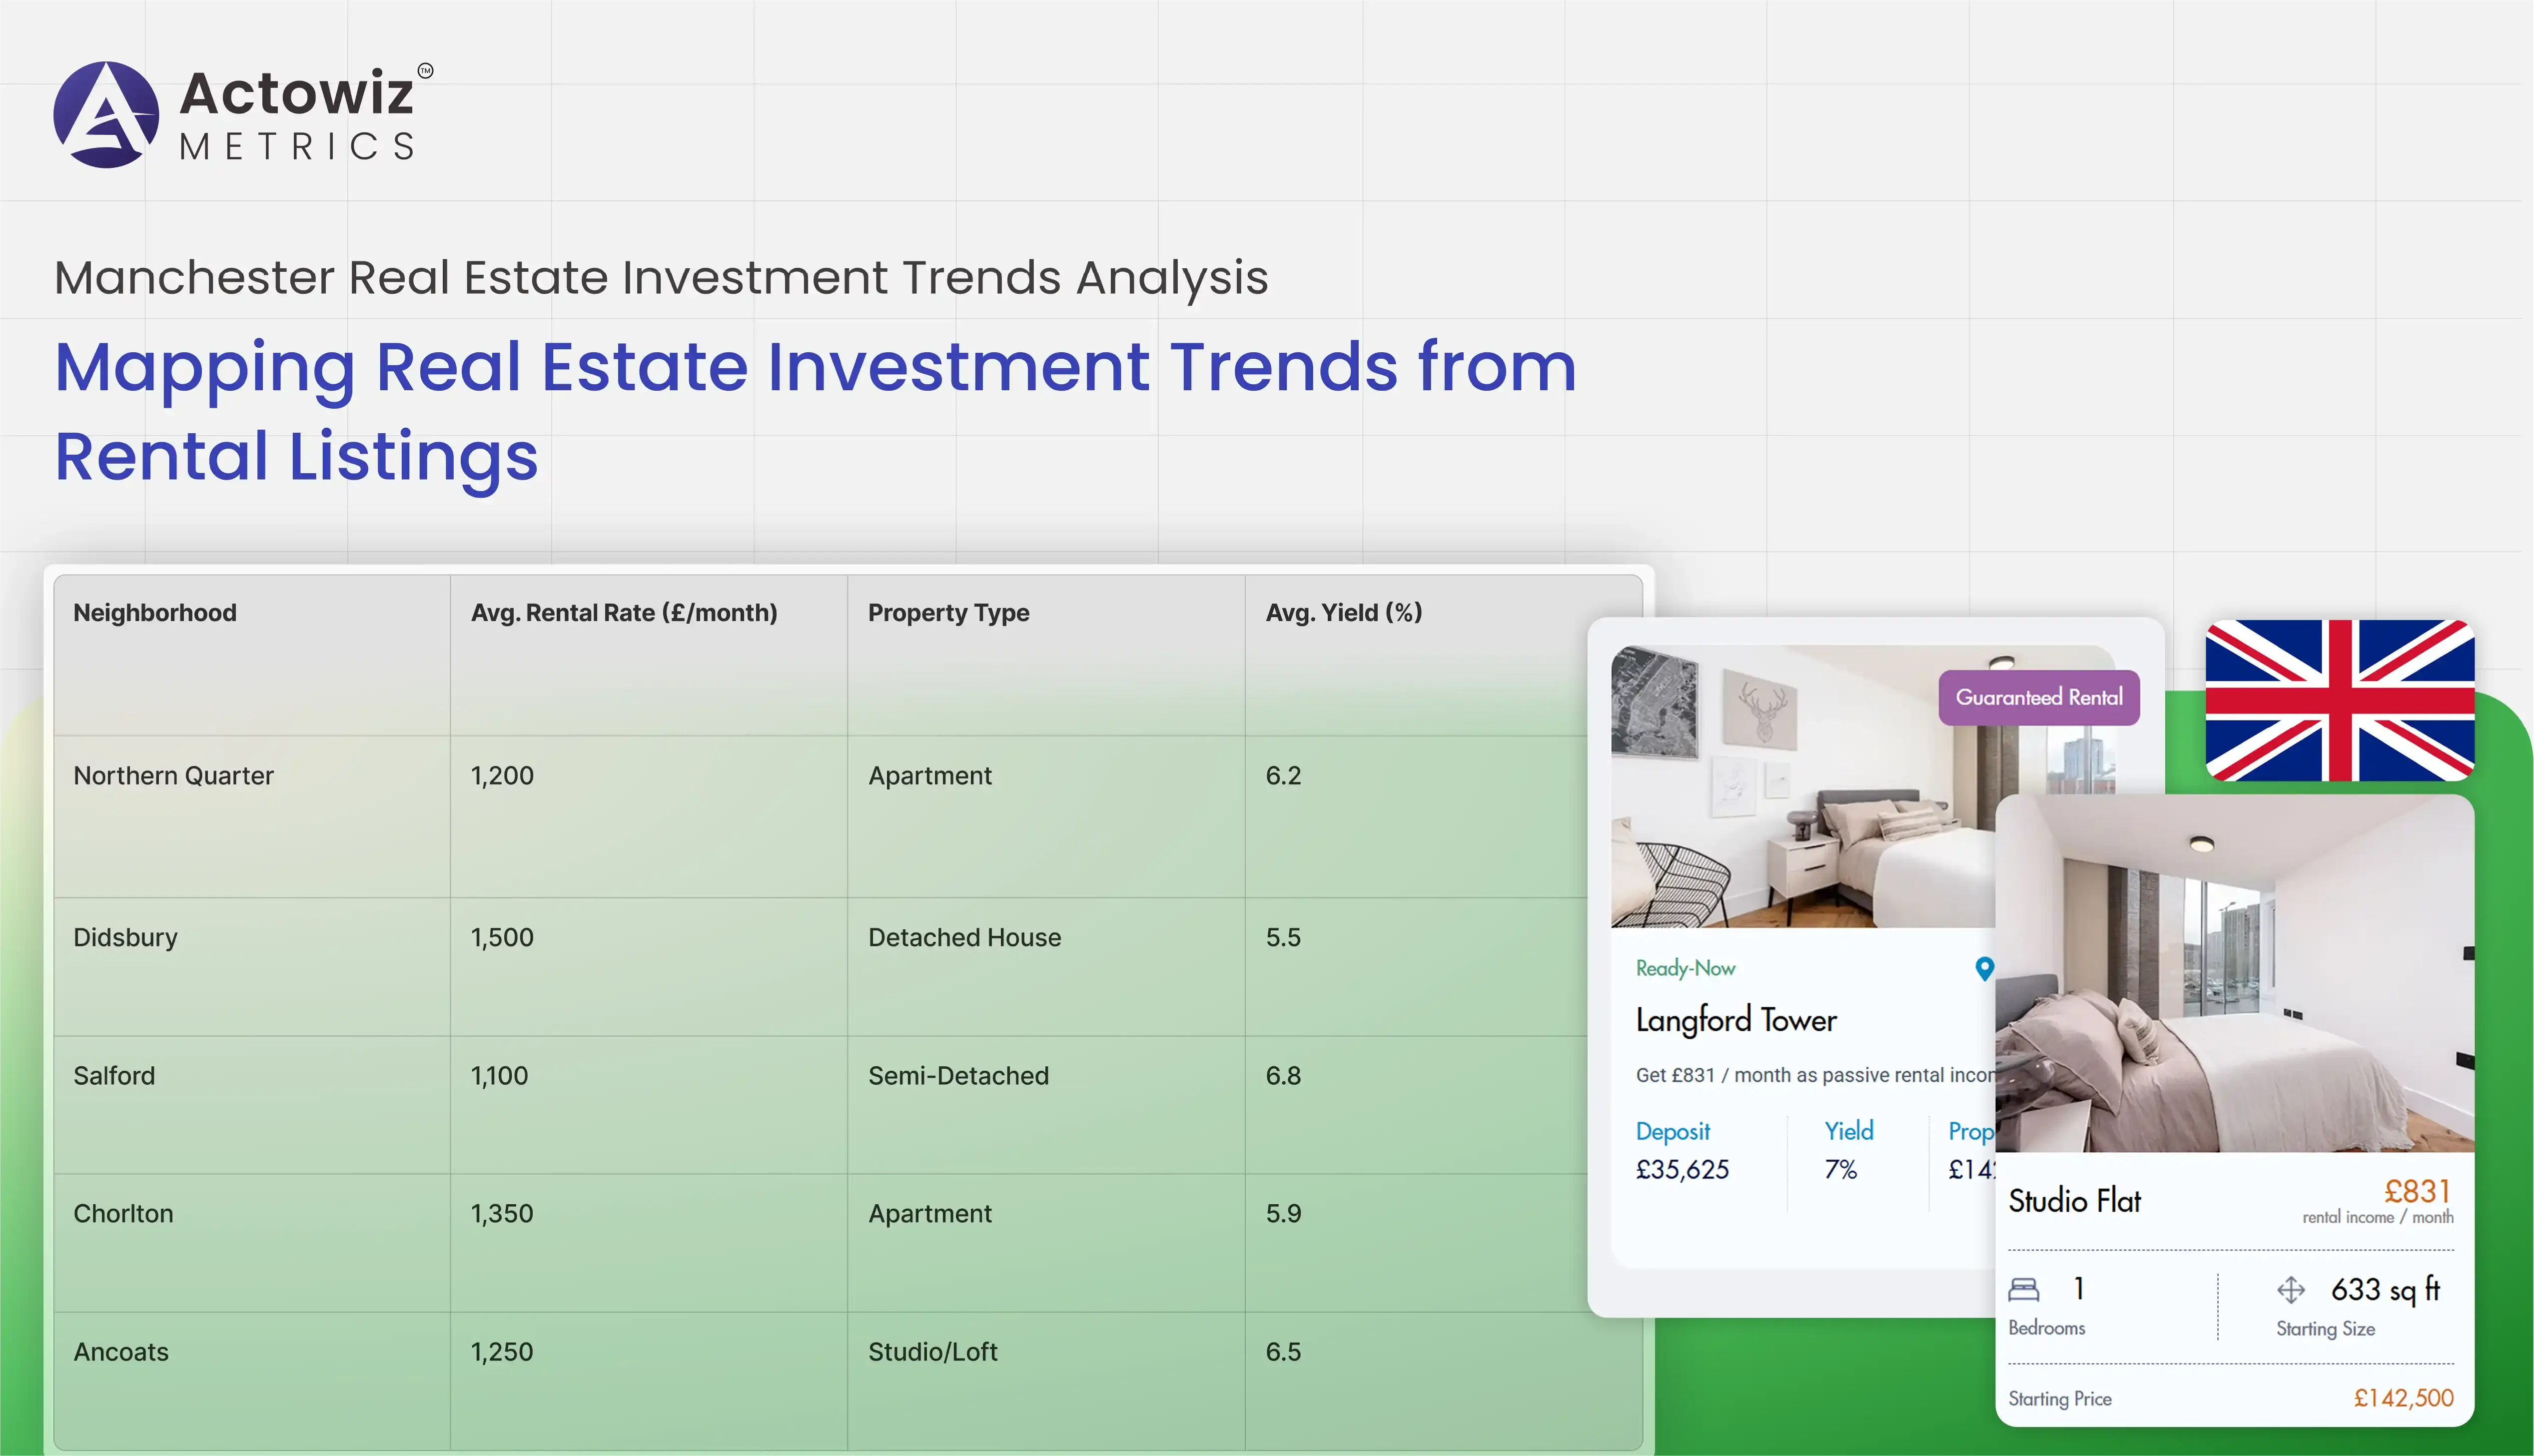Screen dimensions: 2534x1456
Task: Click the UK flag icon
Action: click(x=2339, y=700)
